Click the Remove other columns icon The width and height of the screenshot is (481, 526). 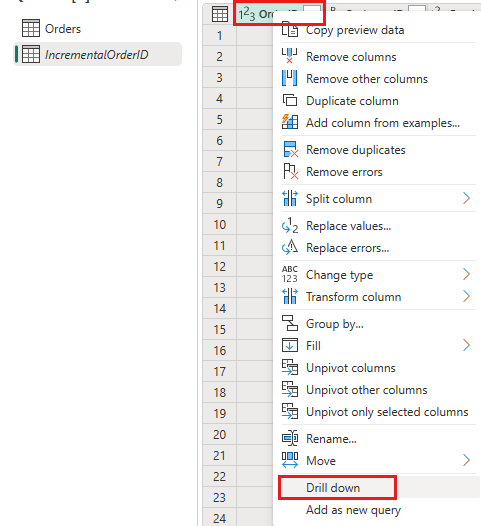click(x=289, y=78)
